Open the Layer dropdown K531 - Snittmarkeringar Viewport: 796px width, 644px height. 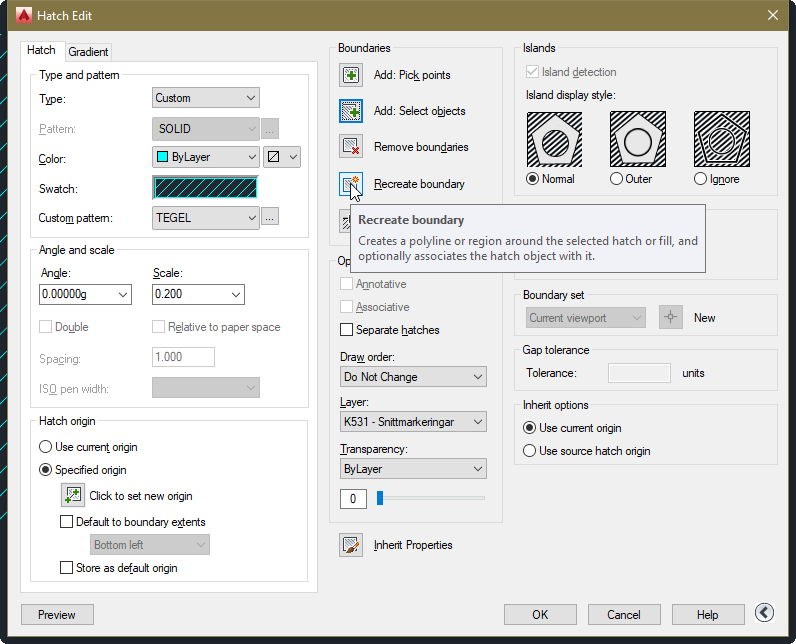pos(413,422)
